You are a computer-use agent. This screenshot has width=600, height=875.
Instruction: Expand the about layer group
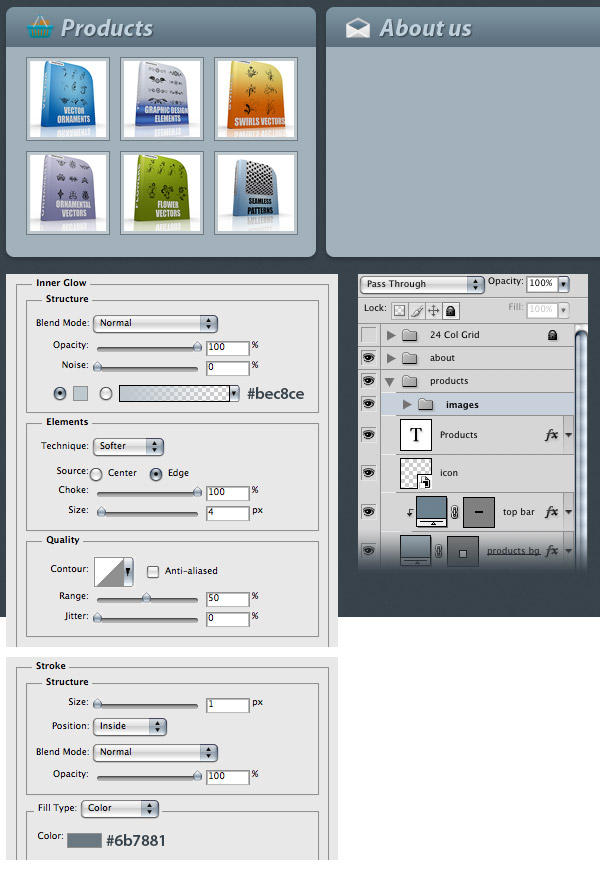pos(391,358)
